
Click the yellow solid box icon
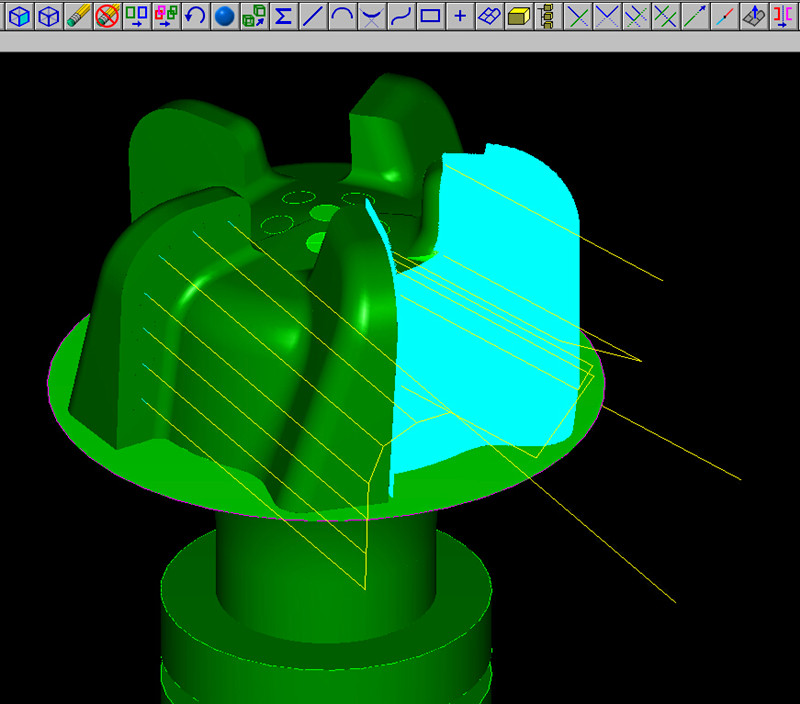click(518, 16)
